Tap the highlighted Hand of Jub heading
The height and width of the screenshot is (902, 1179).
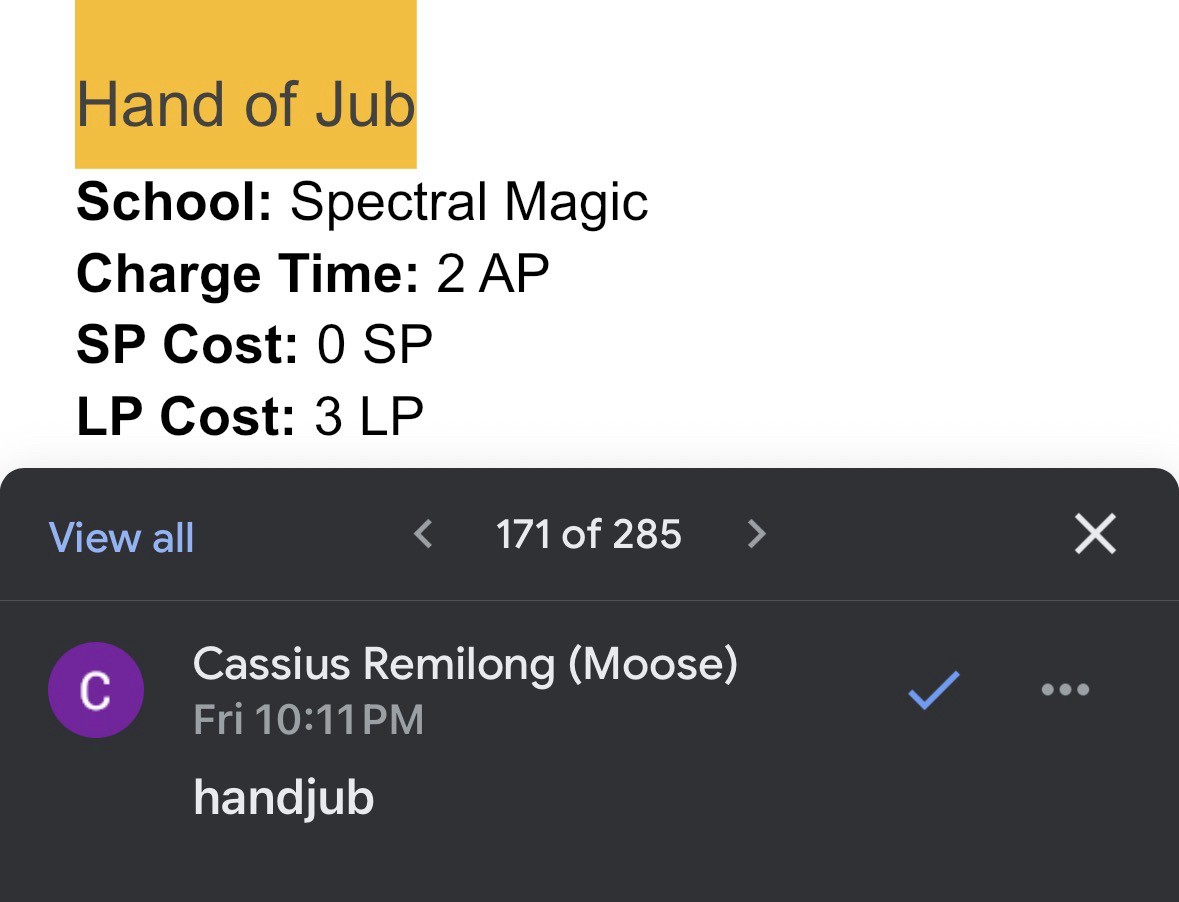click(x=245, y=105)
